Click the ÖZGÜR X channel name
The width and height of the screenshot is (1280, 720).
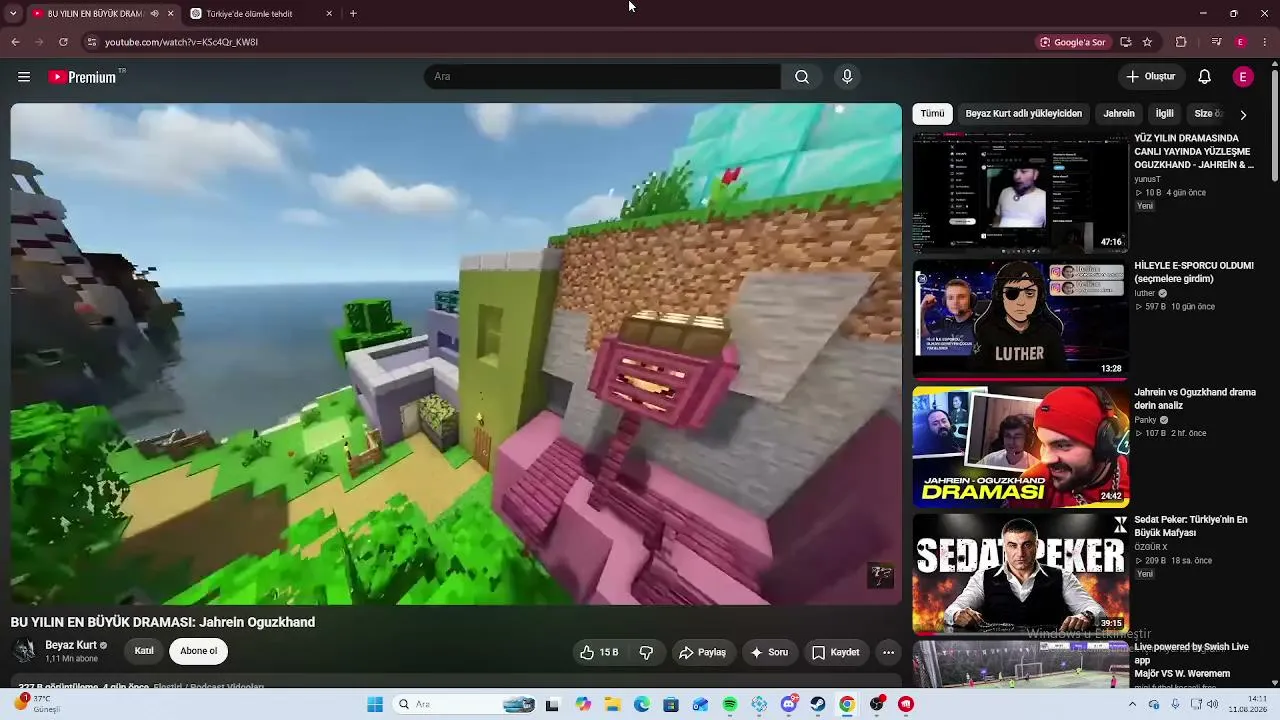click(1151, 547)
